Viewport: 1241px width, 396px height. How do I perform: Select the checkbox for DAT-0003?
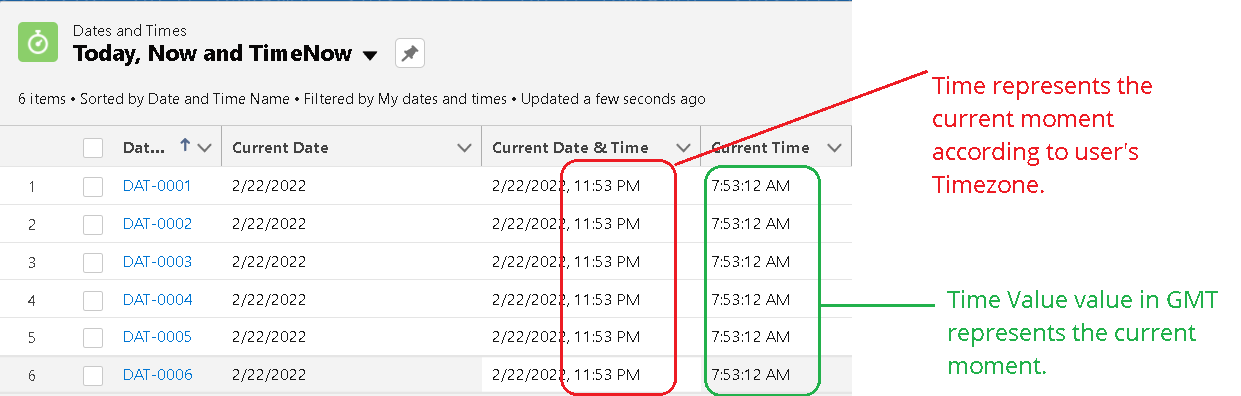click(x=93, y=262)
